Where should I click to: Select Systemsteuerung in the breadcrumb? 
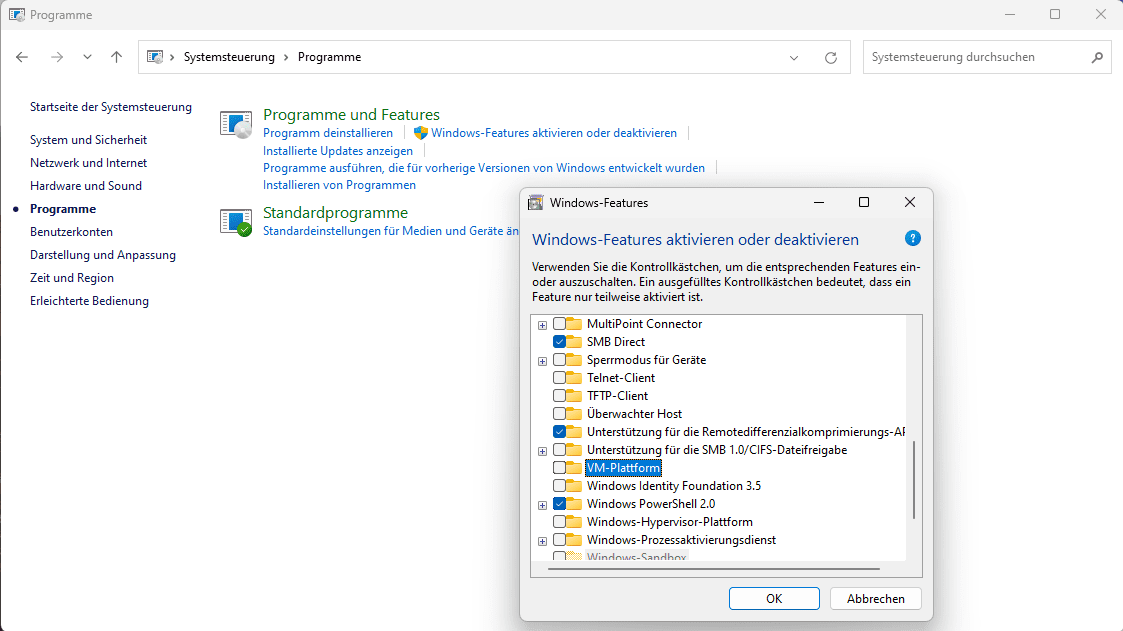[229, 57]
